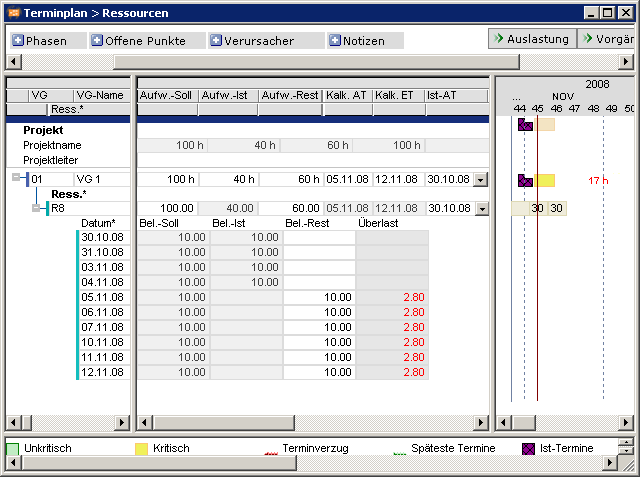Click the Verursacher plus icon
The height and width of the screenshot is (477, 640).
tap(216, 40)
